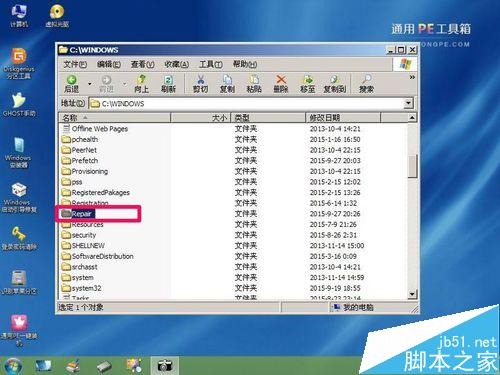Cut selection using the 剪切 scissors icon

[x=200, y=83]
